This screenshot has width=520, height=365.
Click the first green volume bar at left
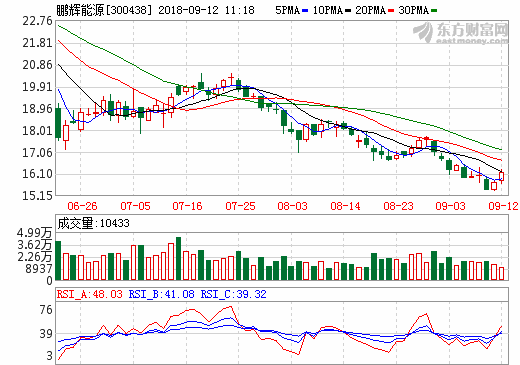tap(58, 260)
